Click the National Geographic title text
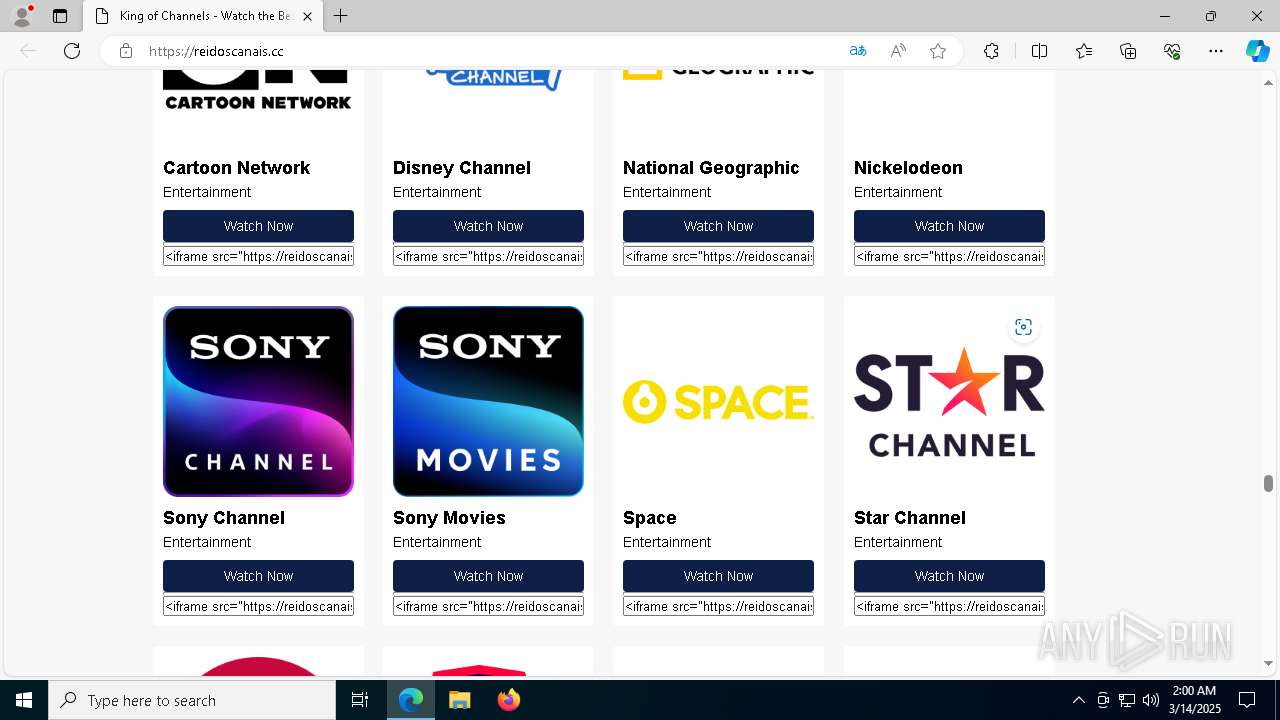 tap(711, 168)
